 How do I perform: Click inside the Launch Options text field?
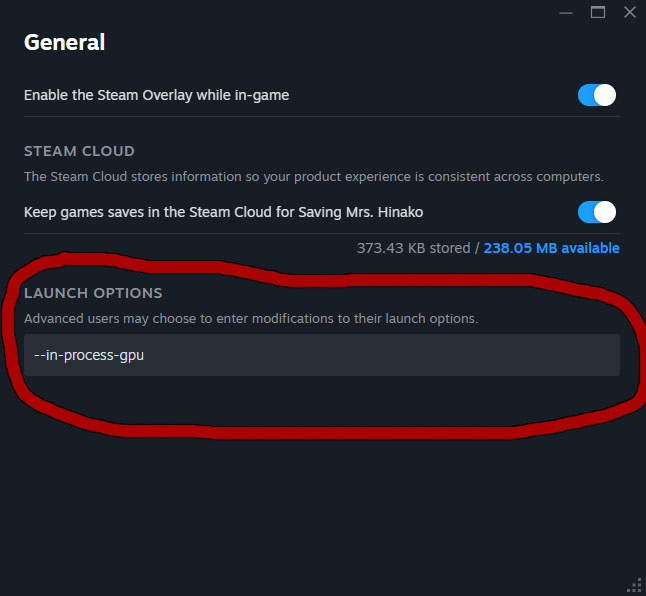[x=321, y=355]
